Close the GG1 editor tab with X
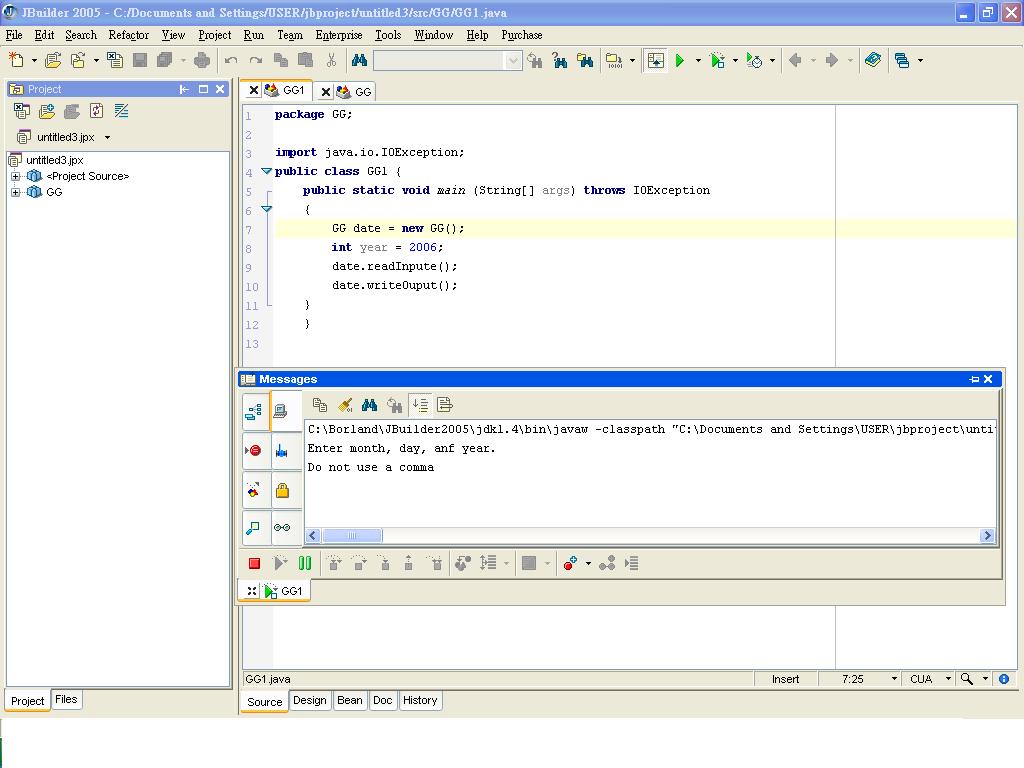This screenshot has width=1024, height=768. (x=254, y=90)
